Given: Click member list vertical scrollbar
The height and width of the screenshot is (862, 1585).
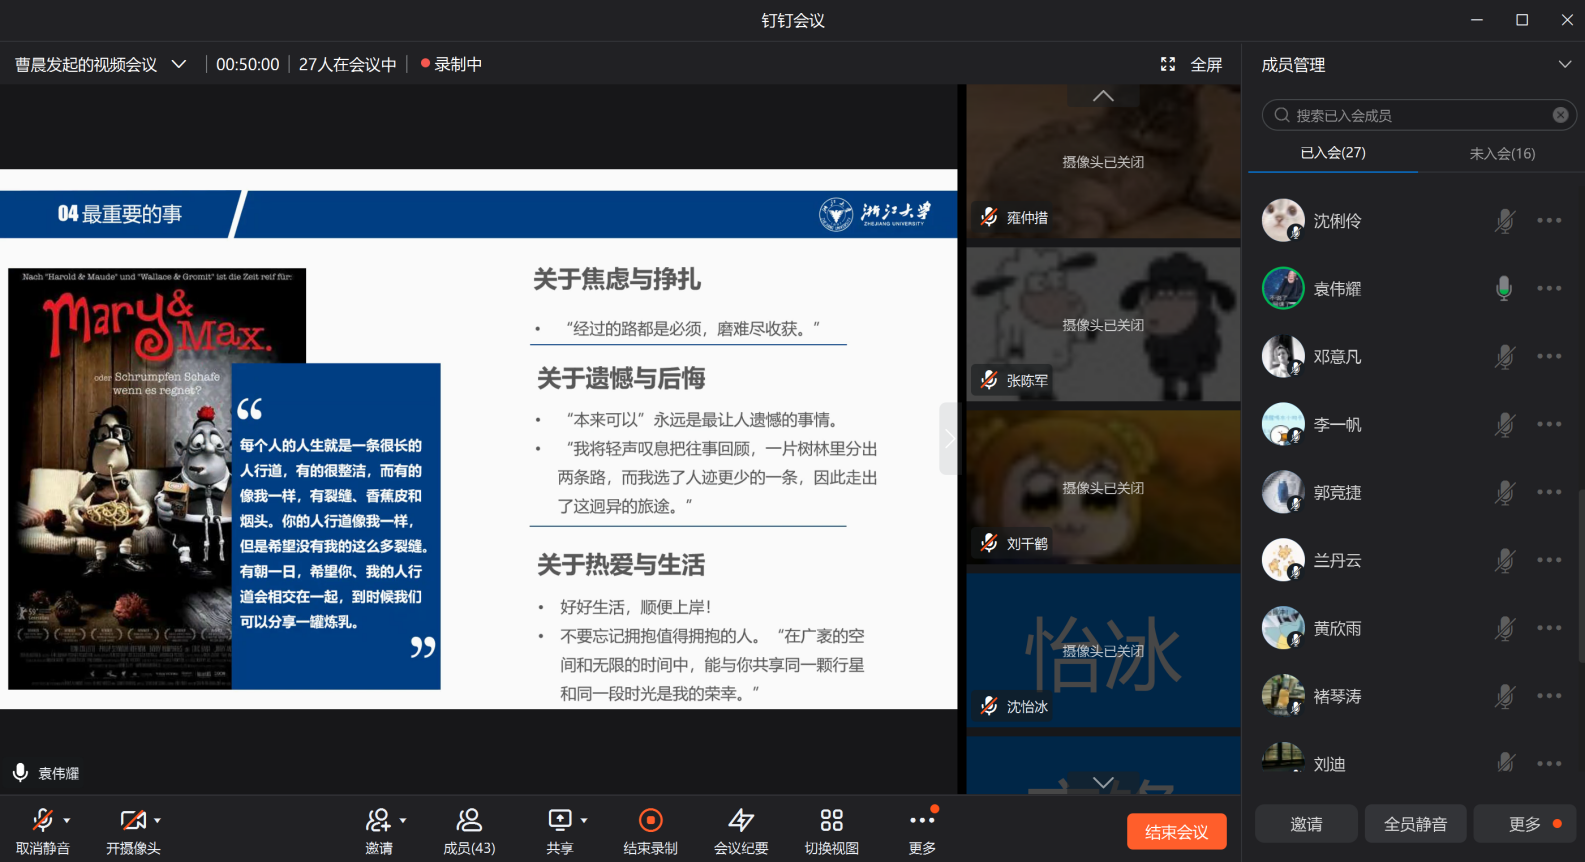Looking at the screenshot, I should pos(1581,575).
